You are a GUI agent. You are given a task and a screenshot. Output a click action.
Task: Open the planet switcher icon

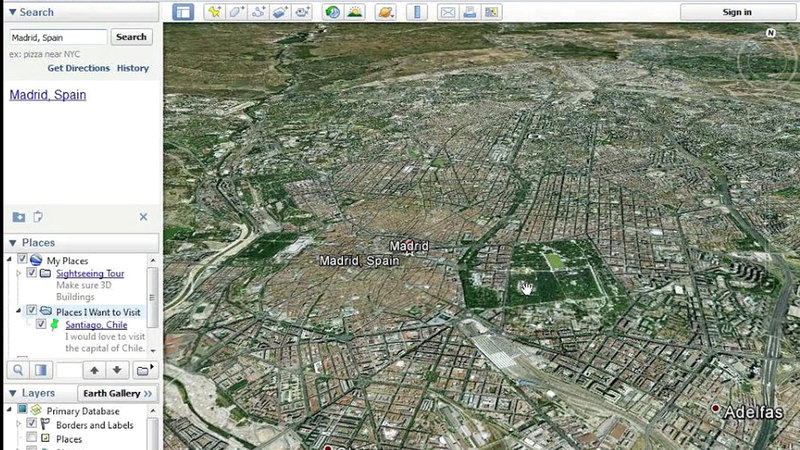click(x=384, y=12)
